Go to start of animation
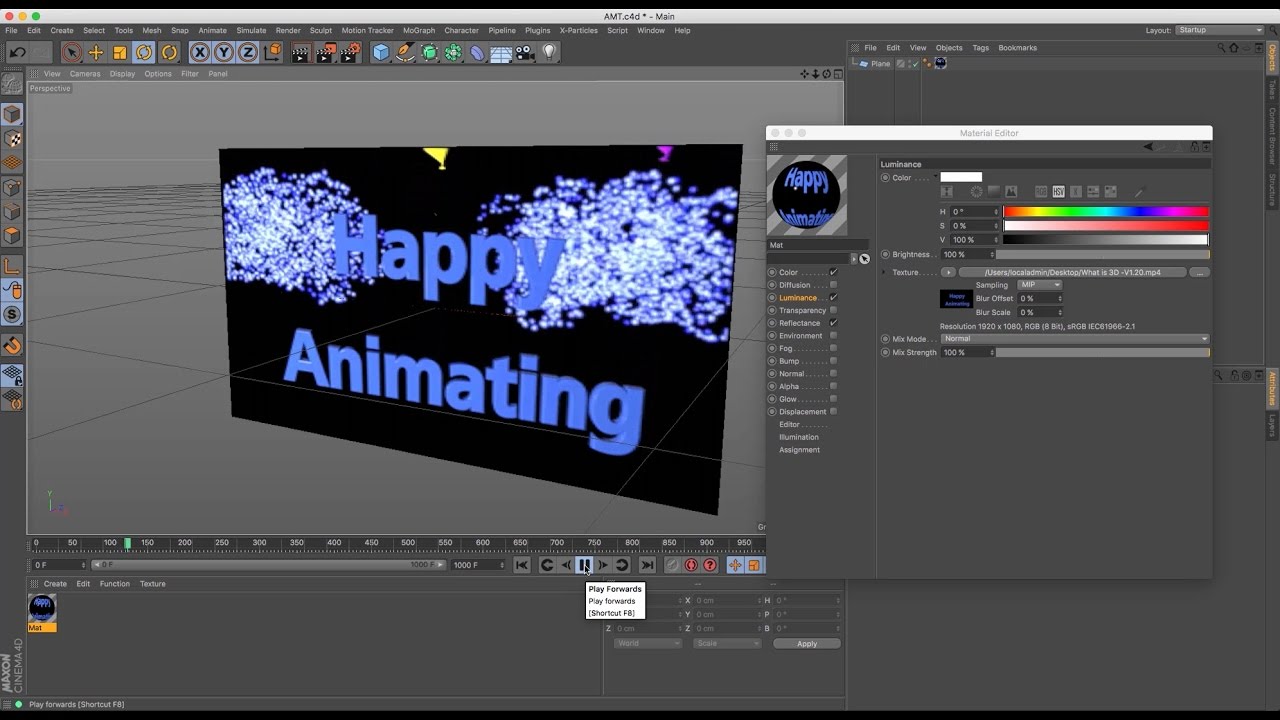 tap(522, 565)
